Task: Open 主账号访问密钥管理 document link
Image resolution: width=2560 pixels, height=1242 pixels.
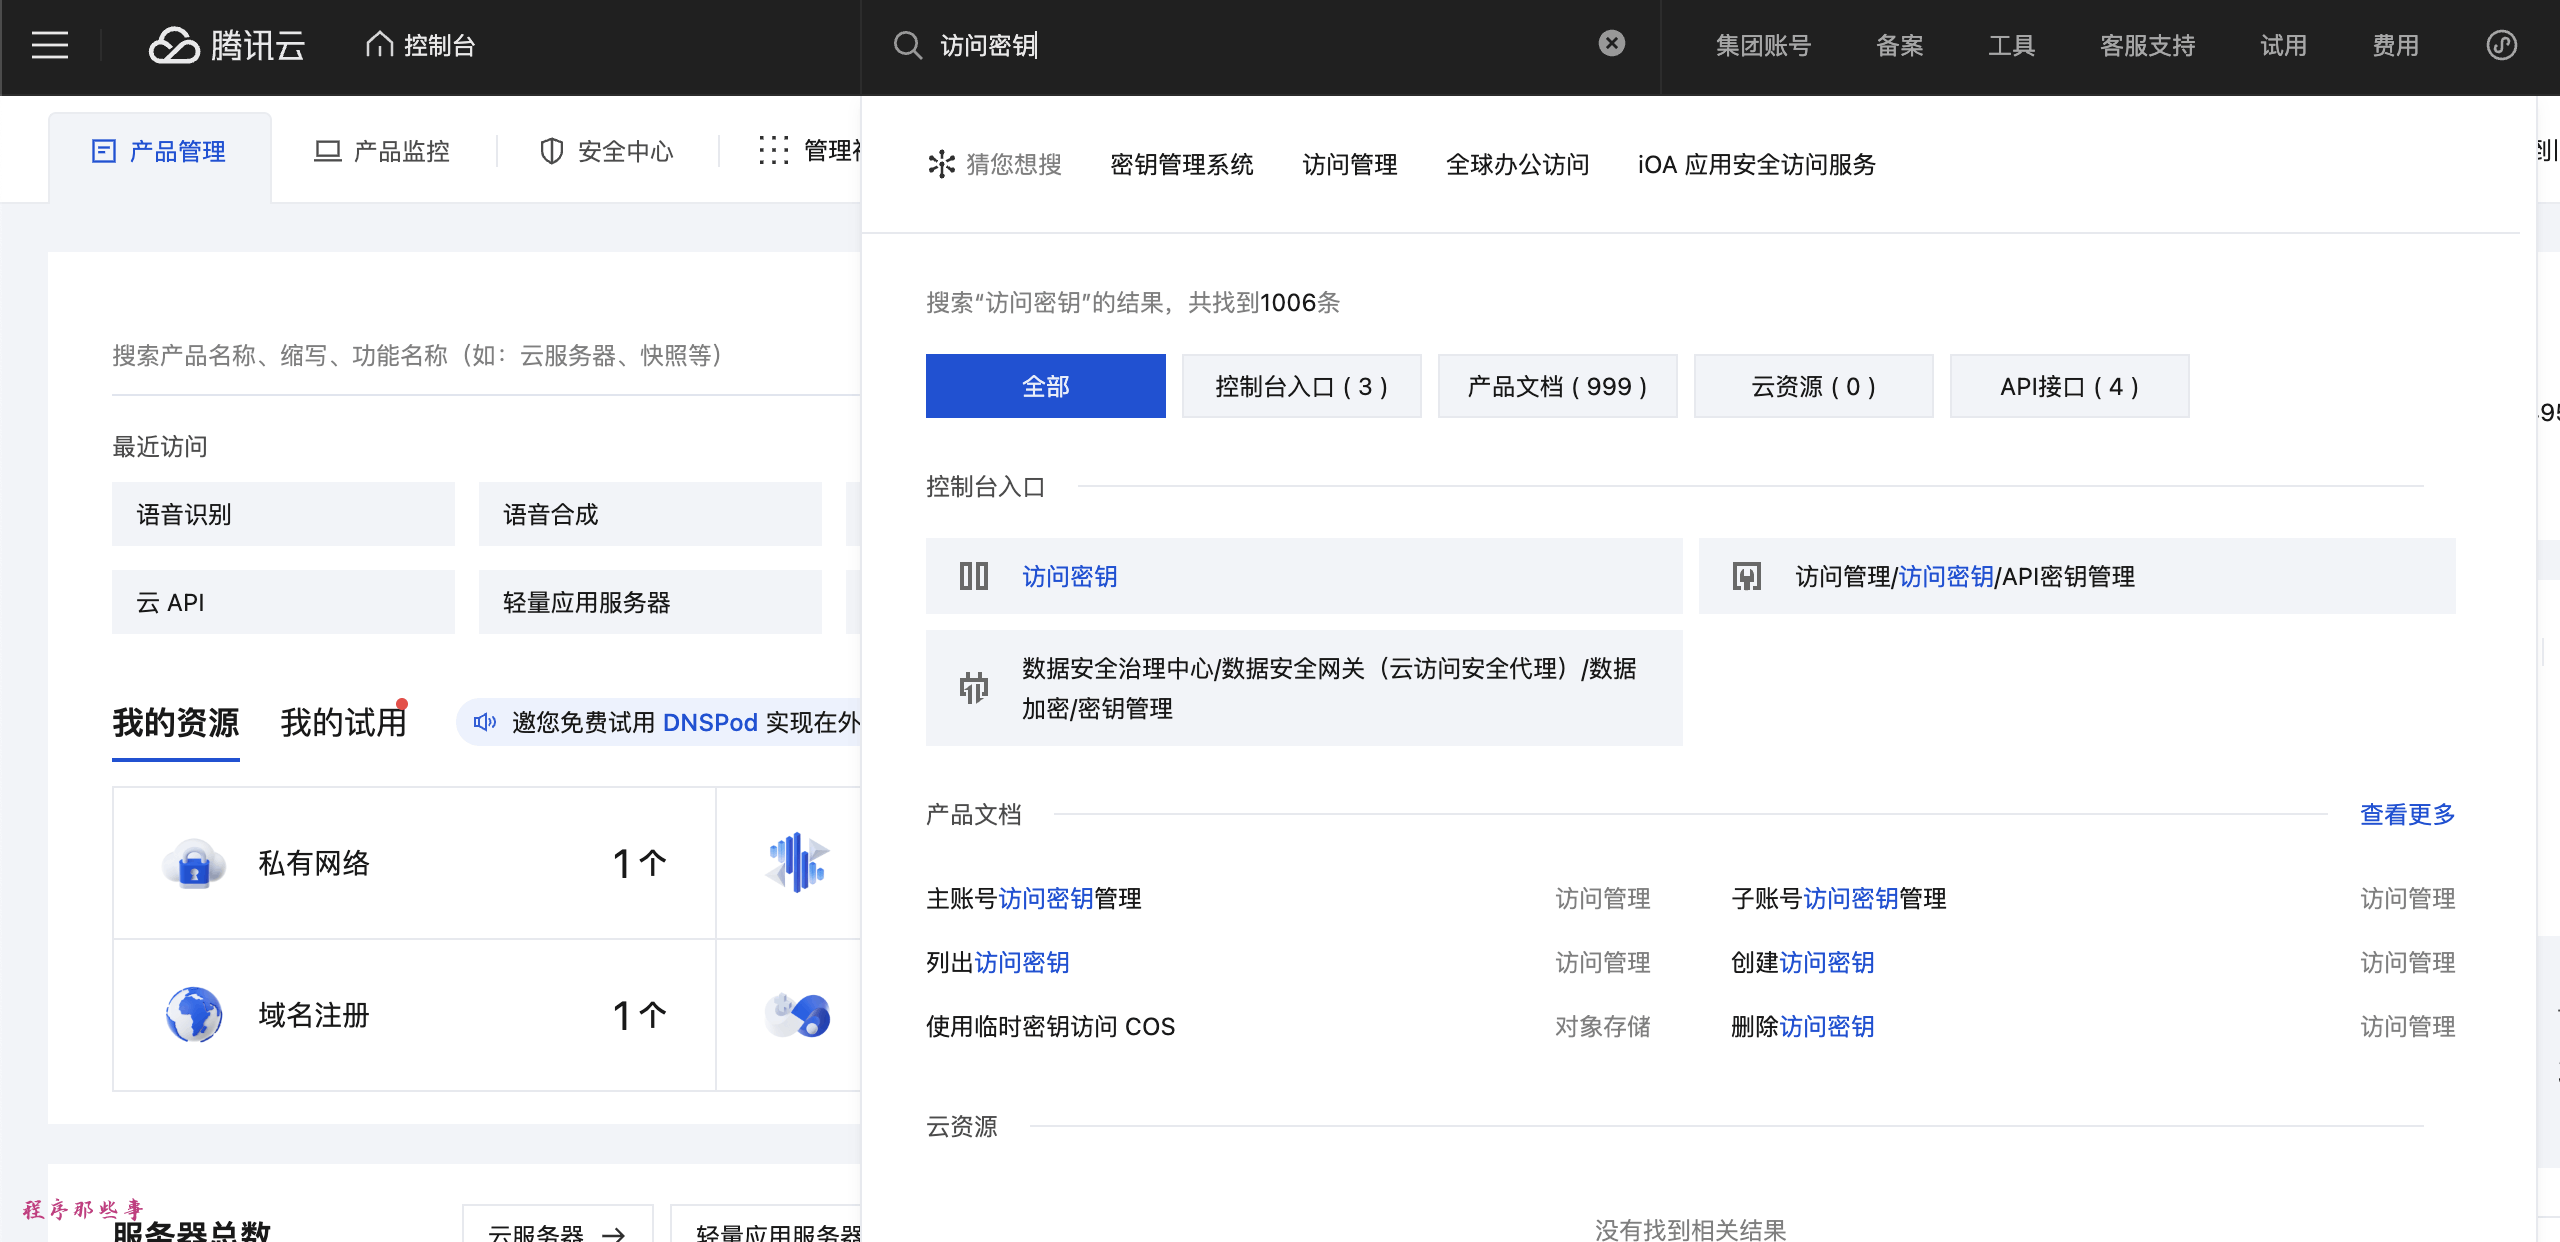Action: tap(1033, 898)
